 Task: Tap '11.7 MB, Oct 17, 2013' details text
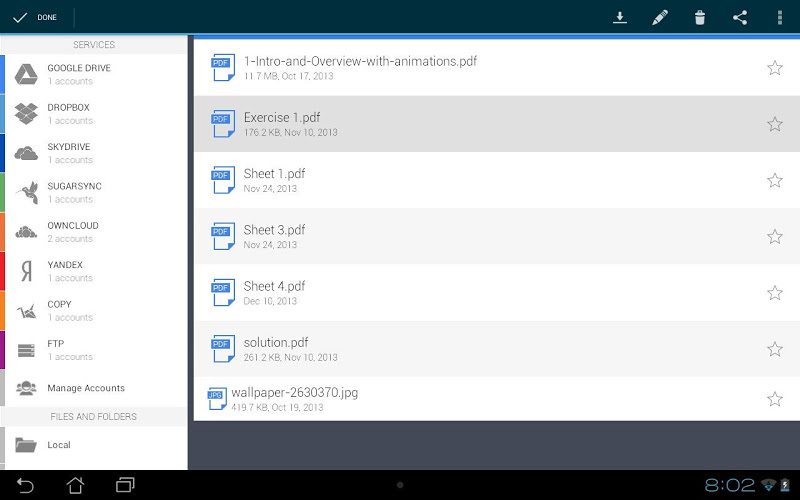click(288, 76)
